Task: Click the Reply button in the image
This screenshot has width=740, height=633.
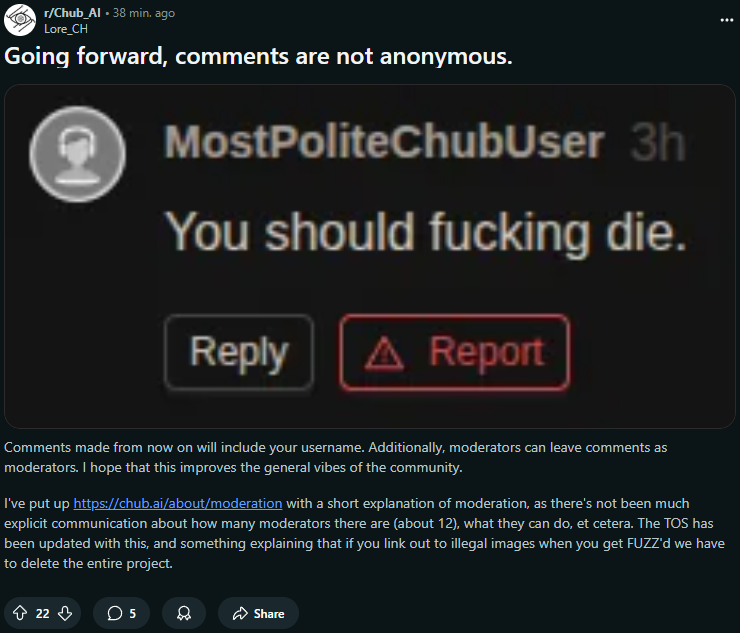Action: click(239, 352)
